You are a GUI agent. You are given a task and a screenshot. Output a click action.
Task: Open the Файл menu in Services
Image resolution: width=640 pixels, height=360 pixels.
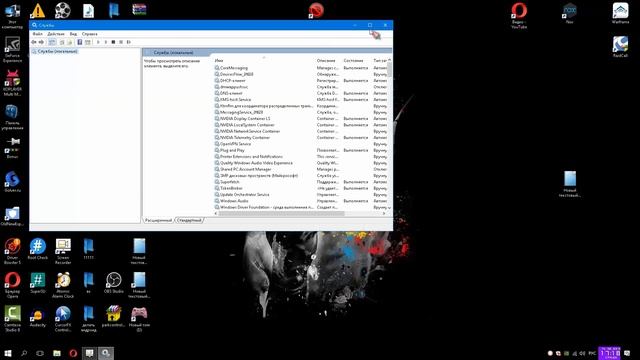(x=38, y=34)
